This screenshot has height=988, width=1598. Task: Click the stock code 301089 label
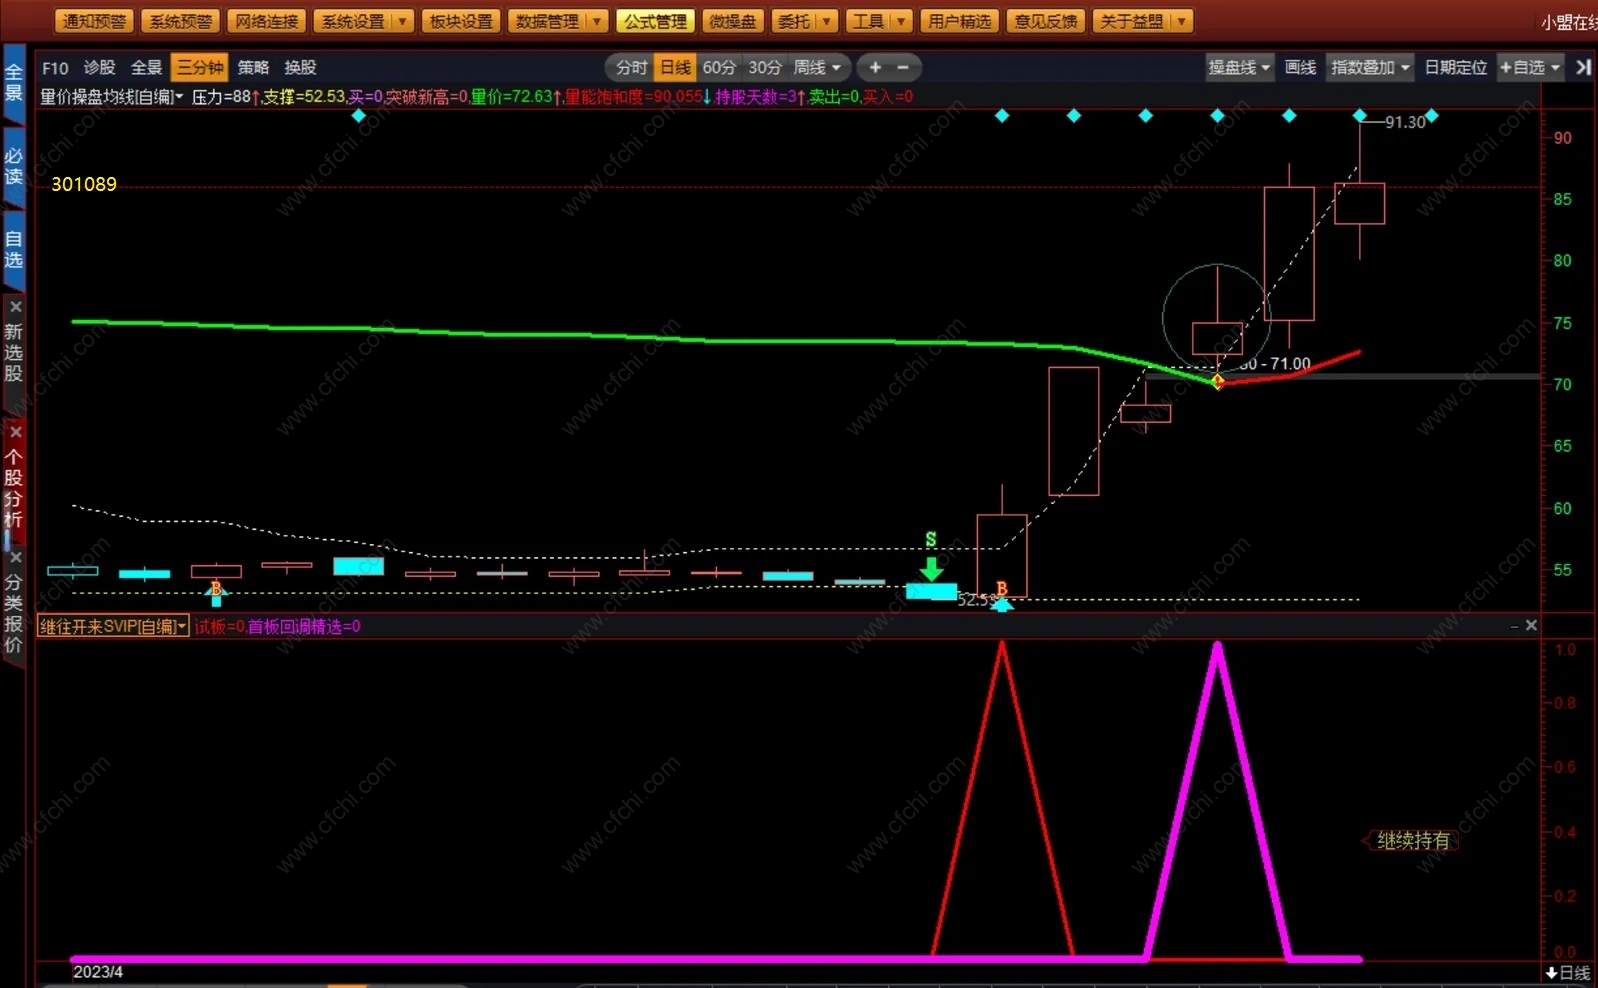[84, 184]
